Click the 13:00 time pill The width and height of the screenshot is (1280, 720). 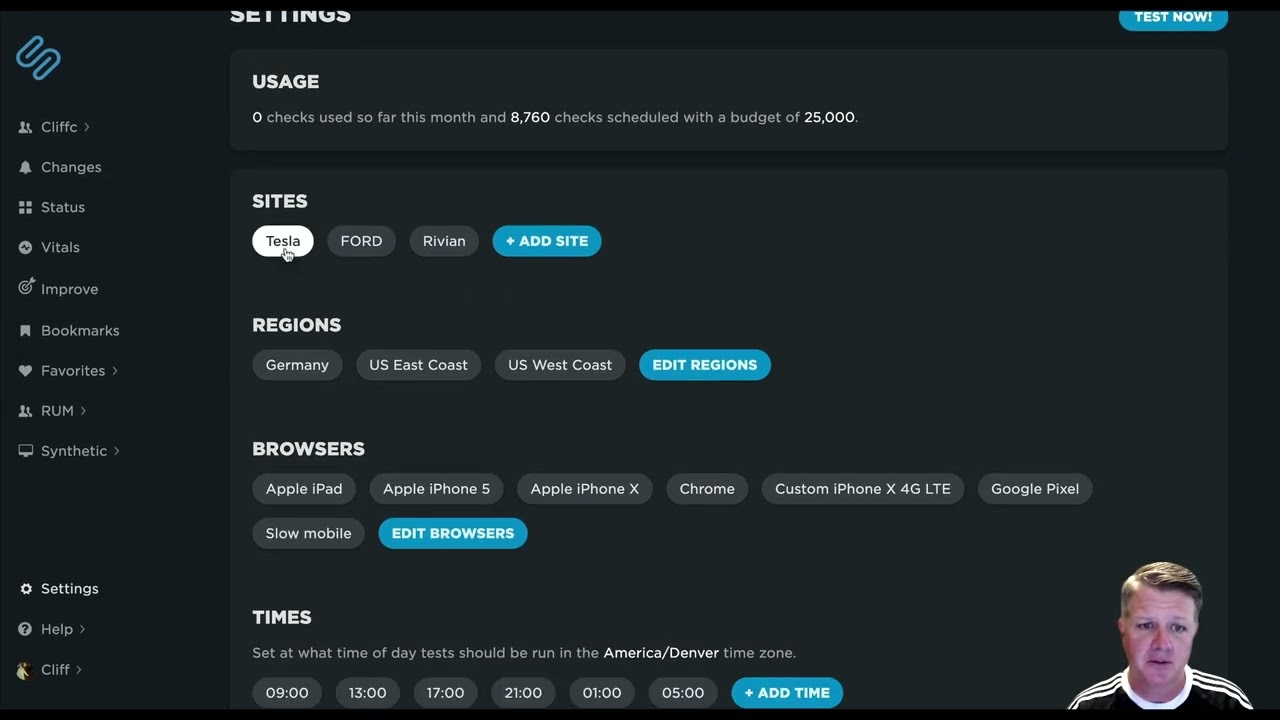click(x=367, y=693)
